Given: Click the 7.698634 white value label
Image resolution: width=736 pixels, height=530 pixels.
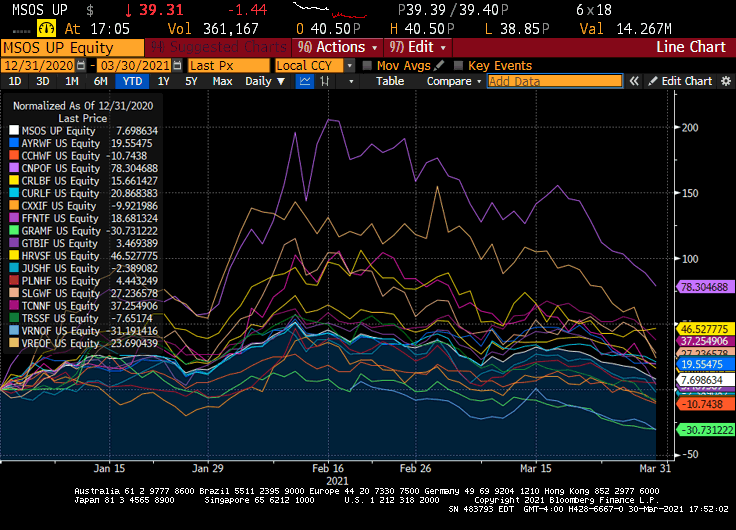Looking at the screenshot, I should click(705, 379).
